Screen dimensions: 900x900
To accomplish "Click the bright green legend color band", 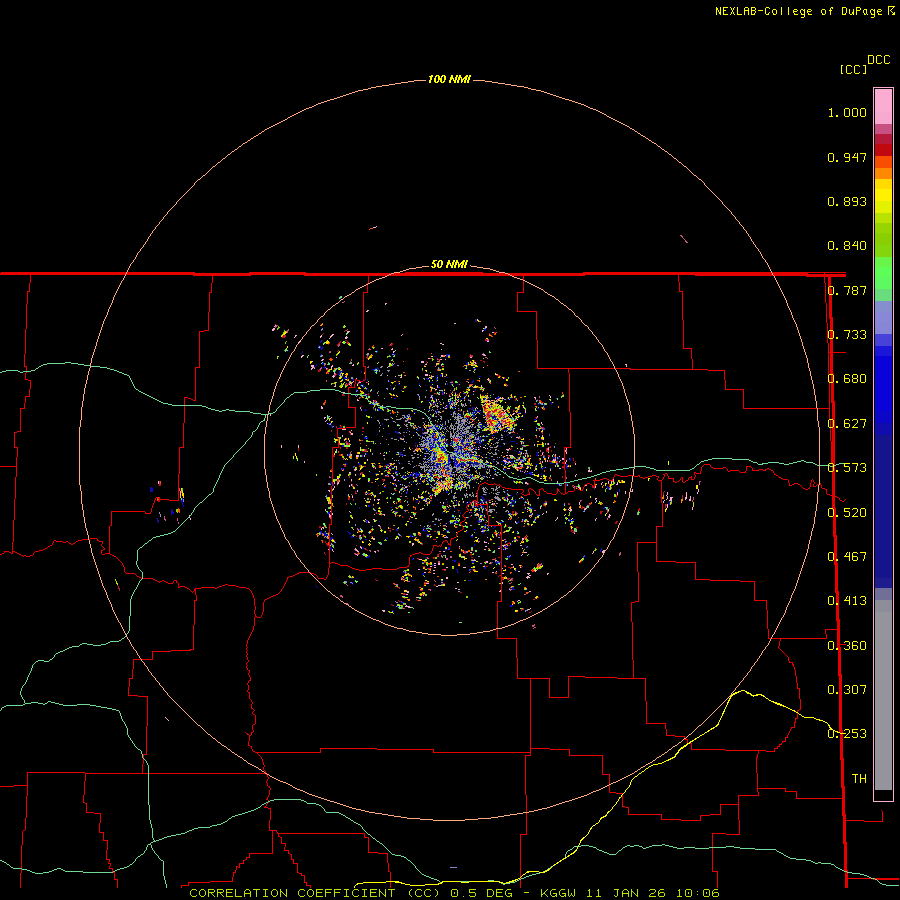I will [883, 273].
